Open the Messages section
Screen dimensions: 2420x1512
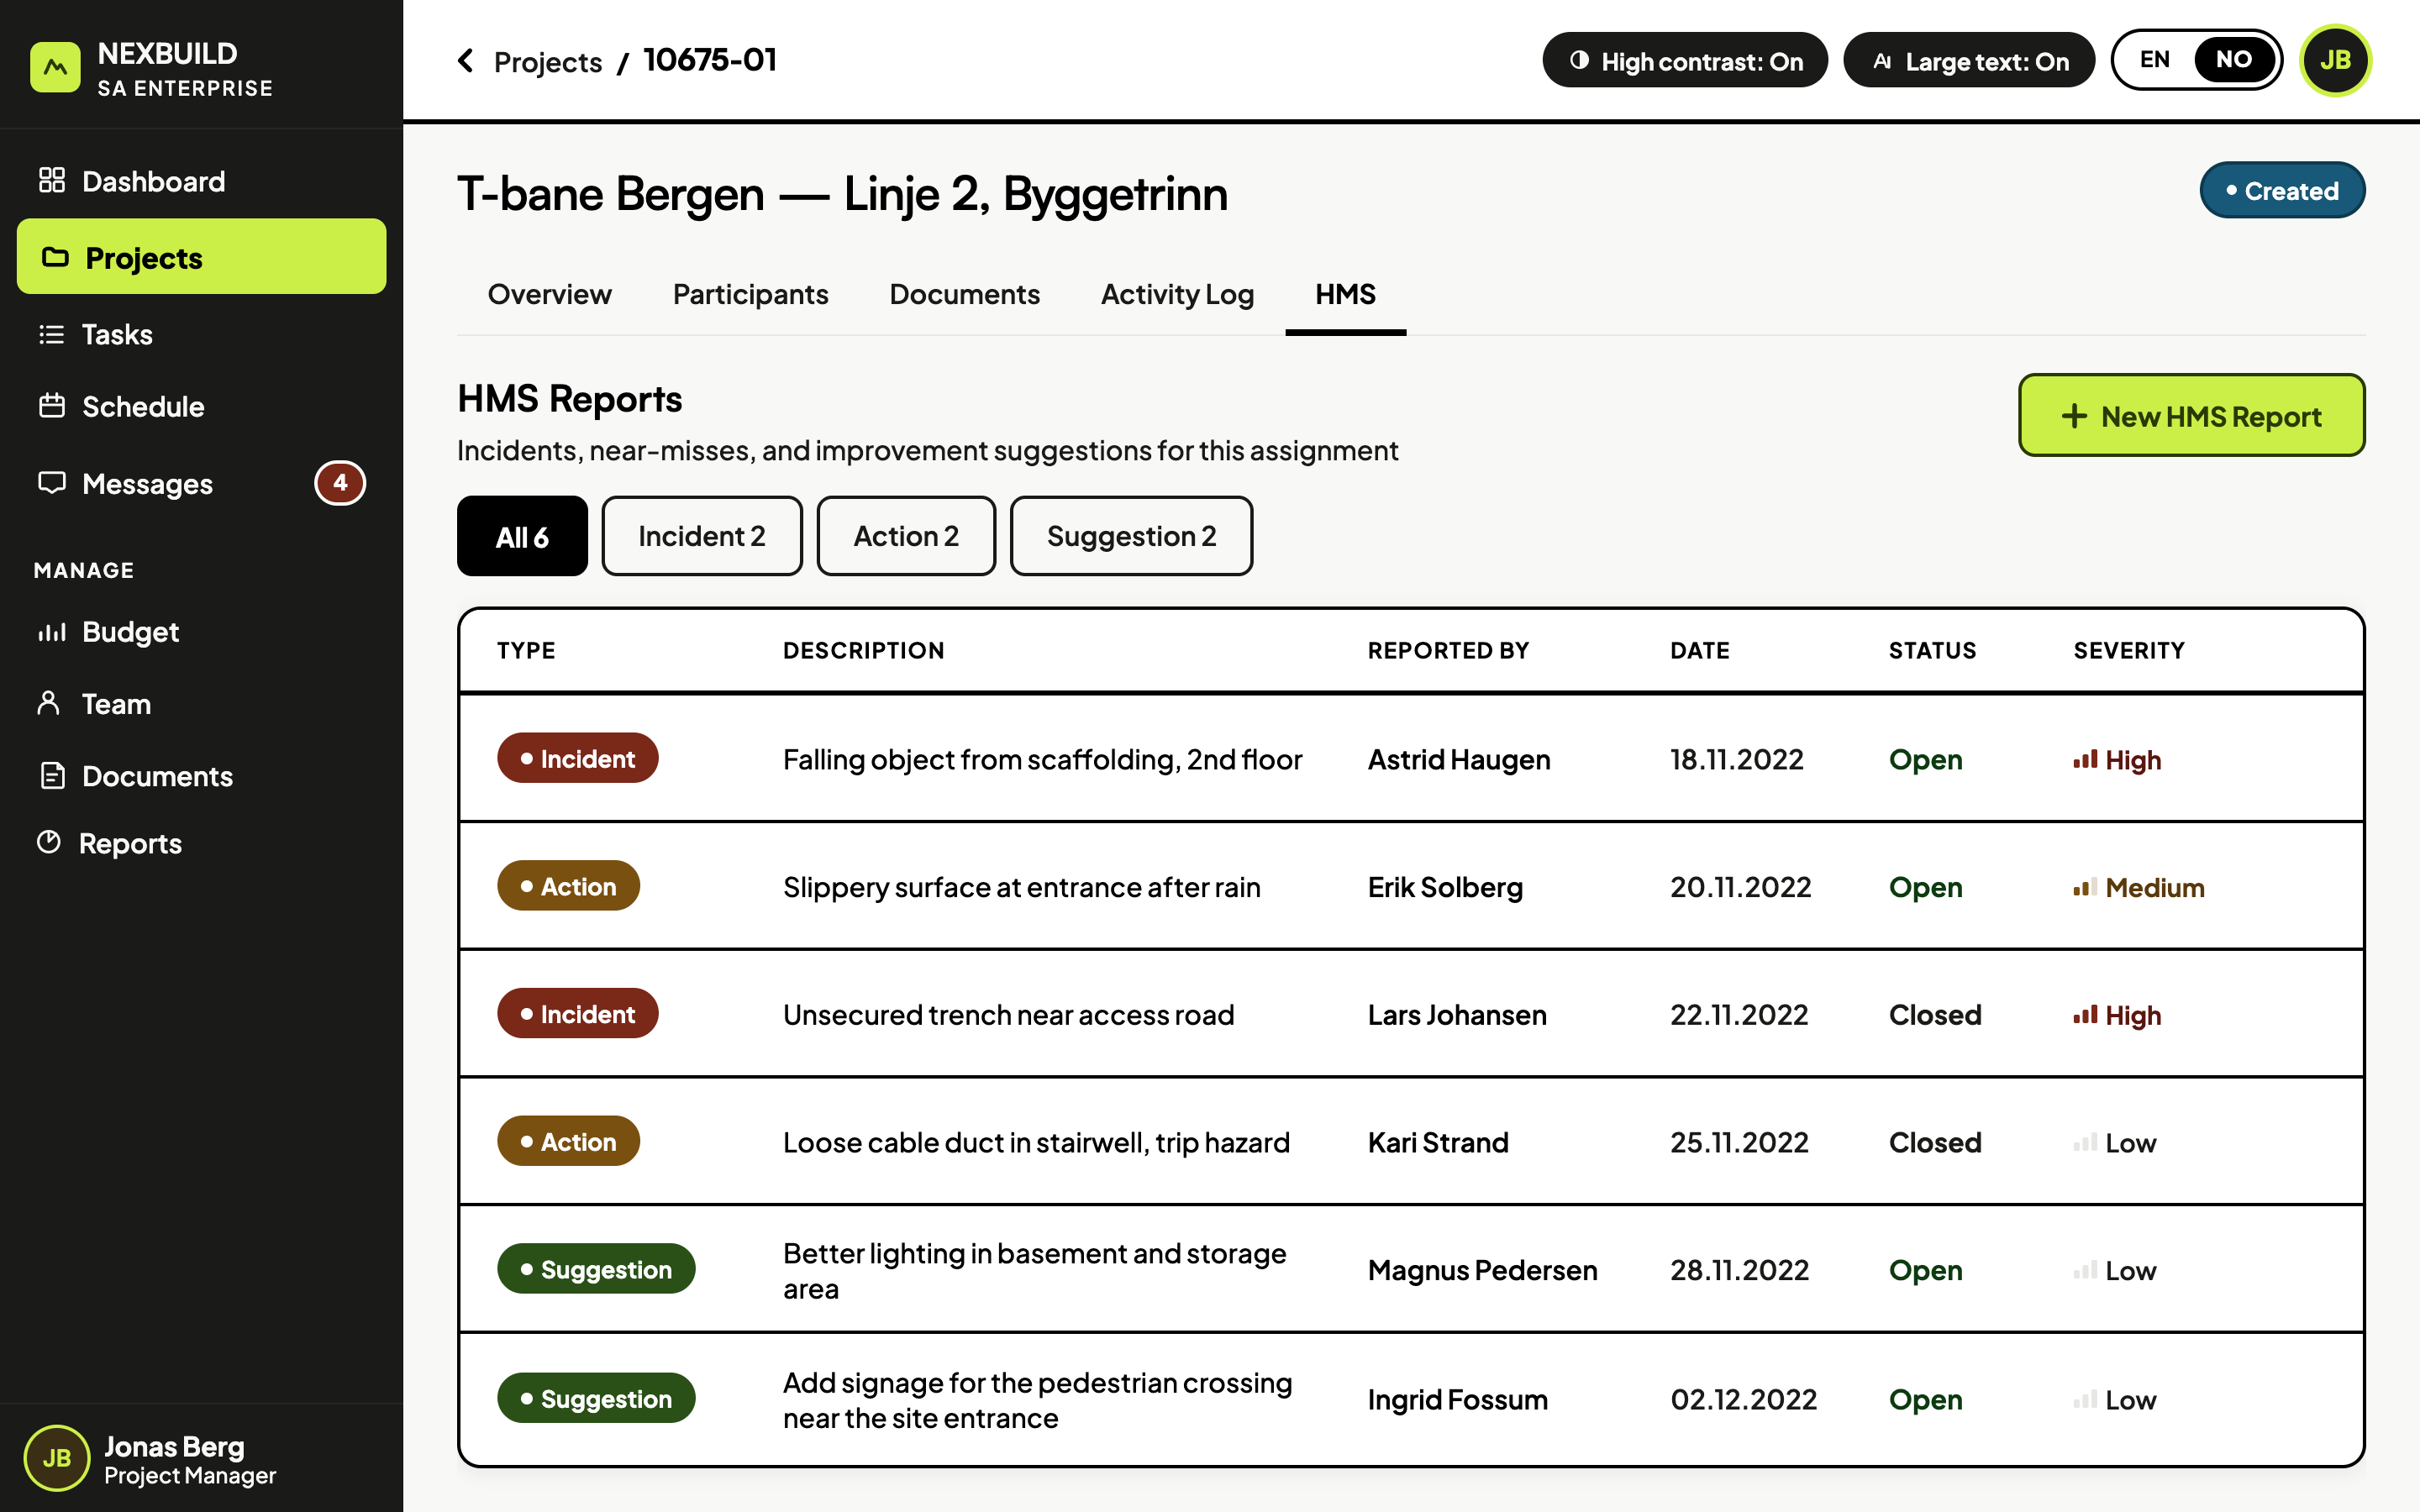pyautogui.click(x=201, y=484)
